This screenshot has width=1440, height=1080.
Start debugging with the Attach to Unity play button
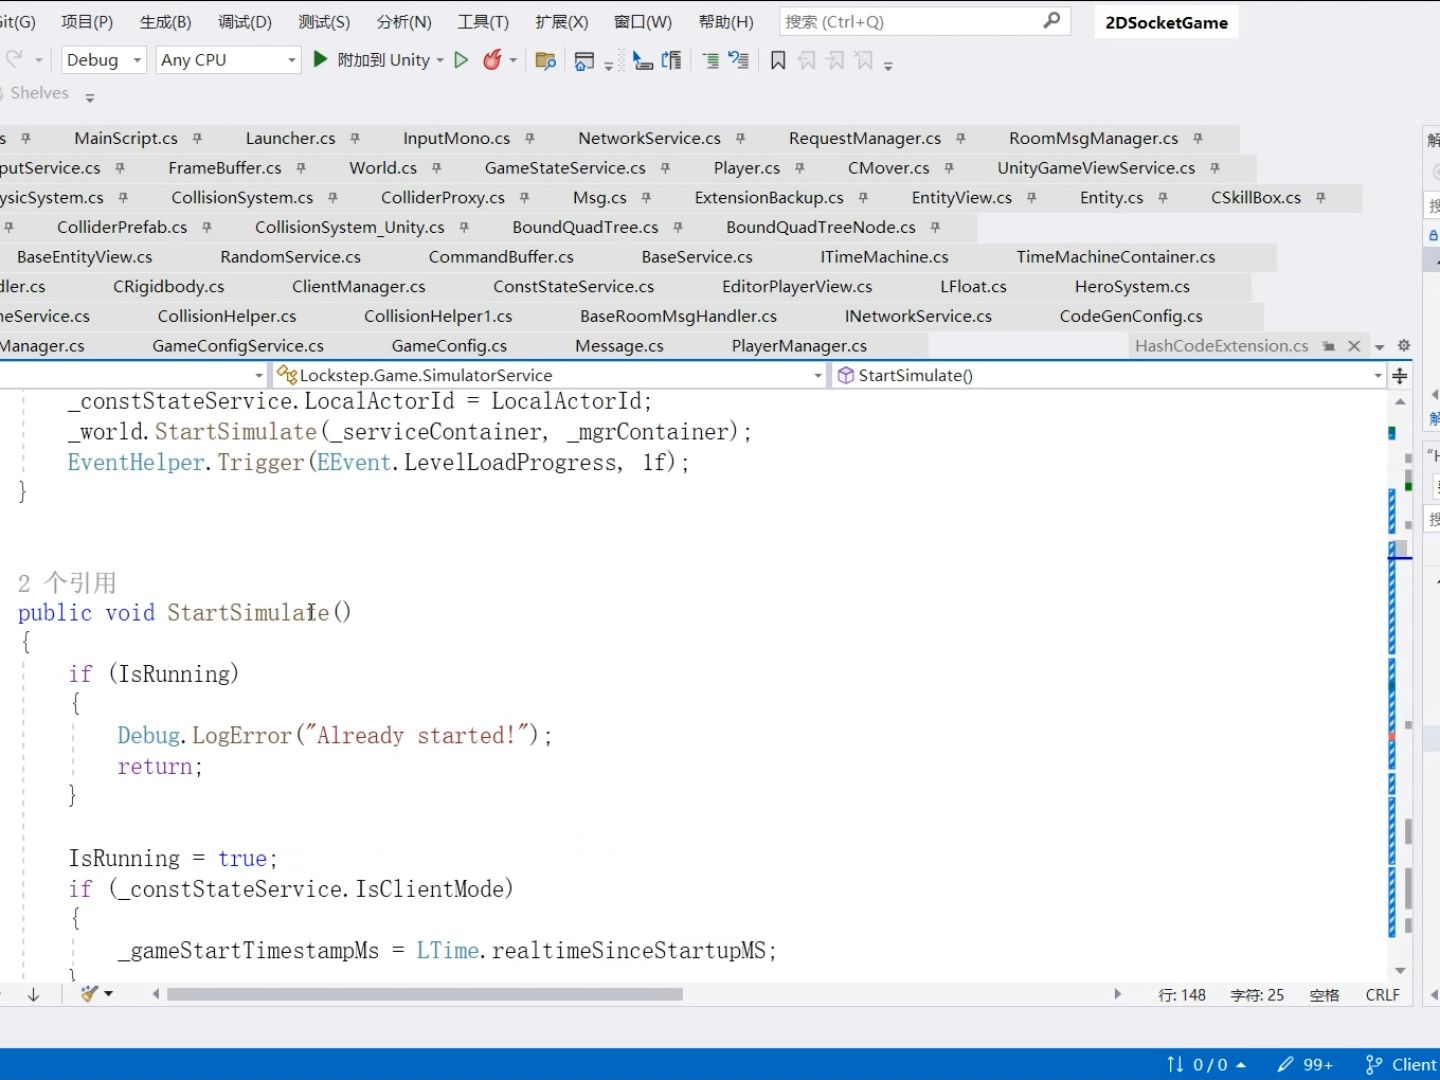point(320,60)
